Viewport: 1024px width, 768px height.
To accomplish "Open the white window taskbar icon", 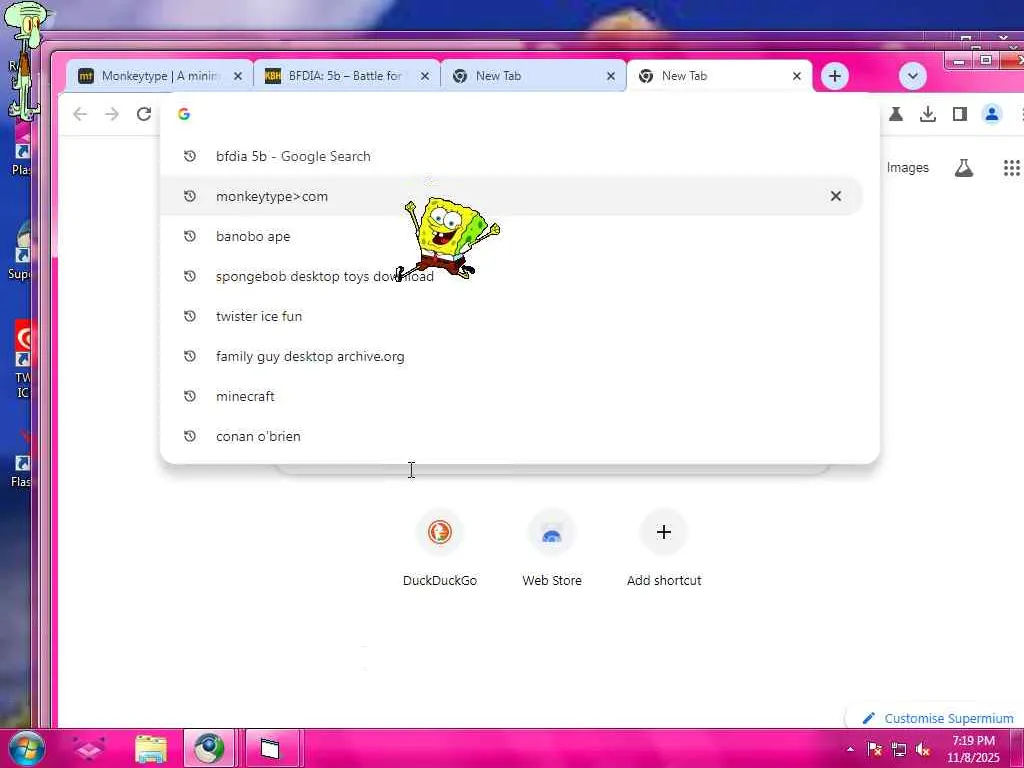I will 270,748.
